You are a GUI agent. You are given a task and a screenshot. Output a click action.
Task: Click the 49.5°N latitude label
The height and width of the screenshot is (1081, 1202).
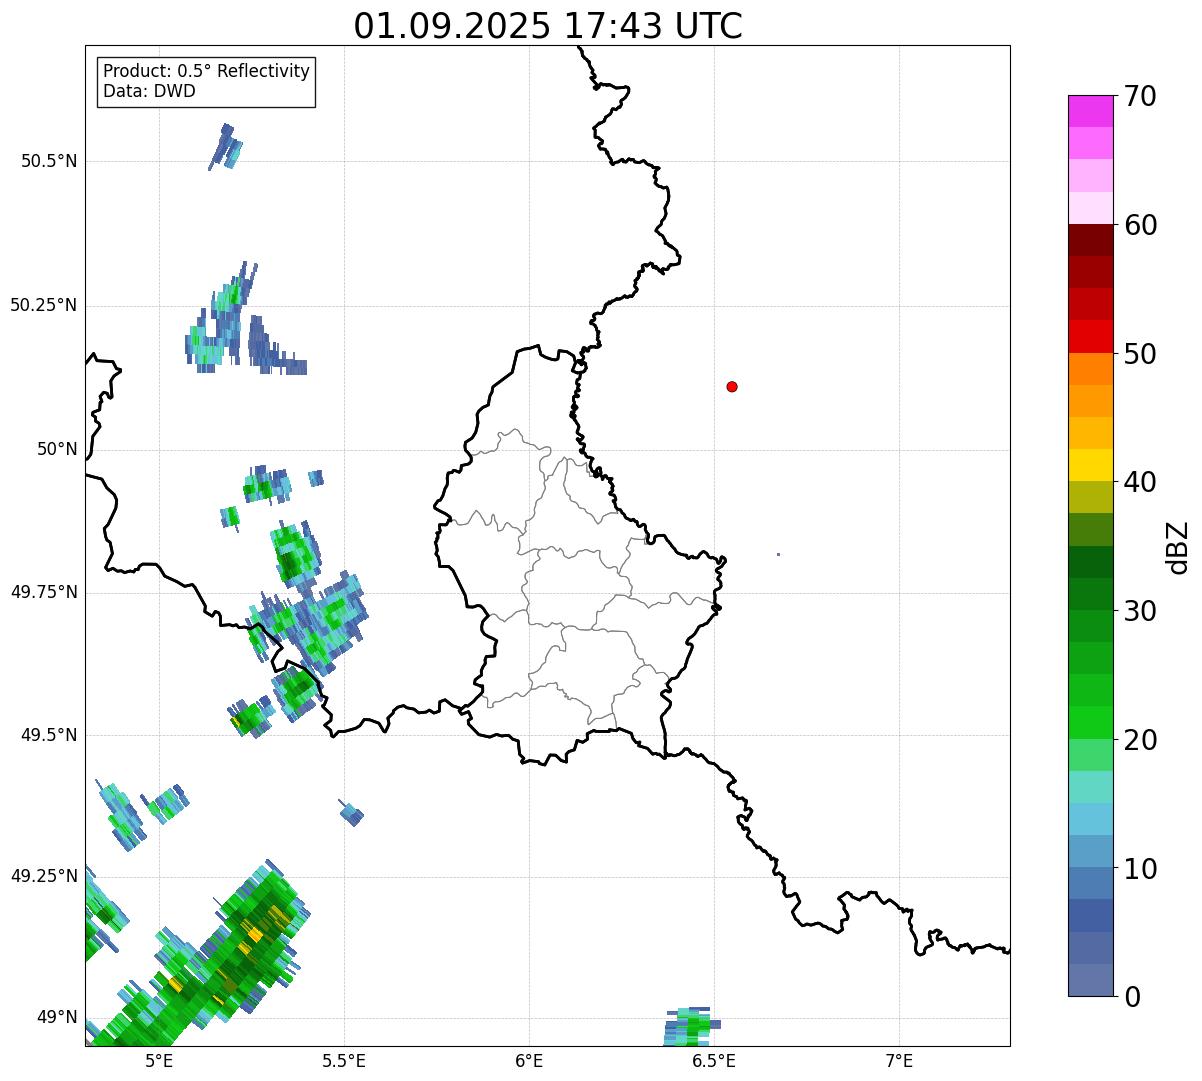[49, 735]
